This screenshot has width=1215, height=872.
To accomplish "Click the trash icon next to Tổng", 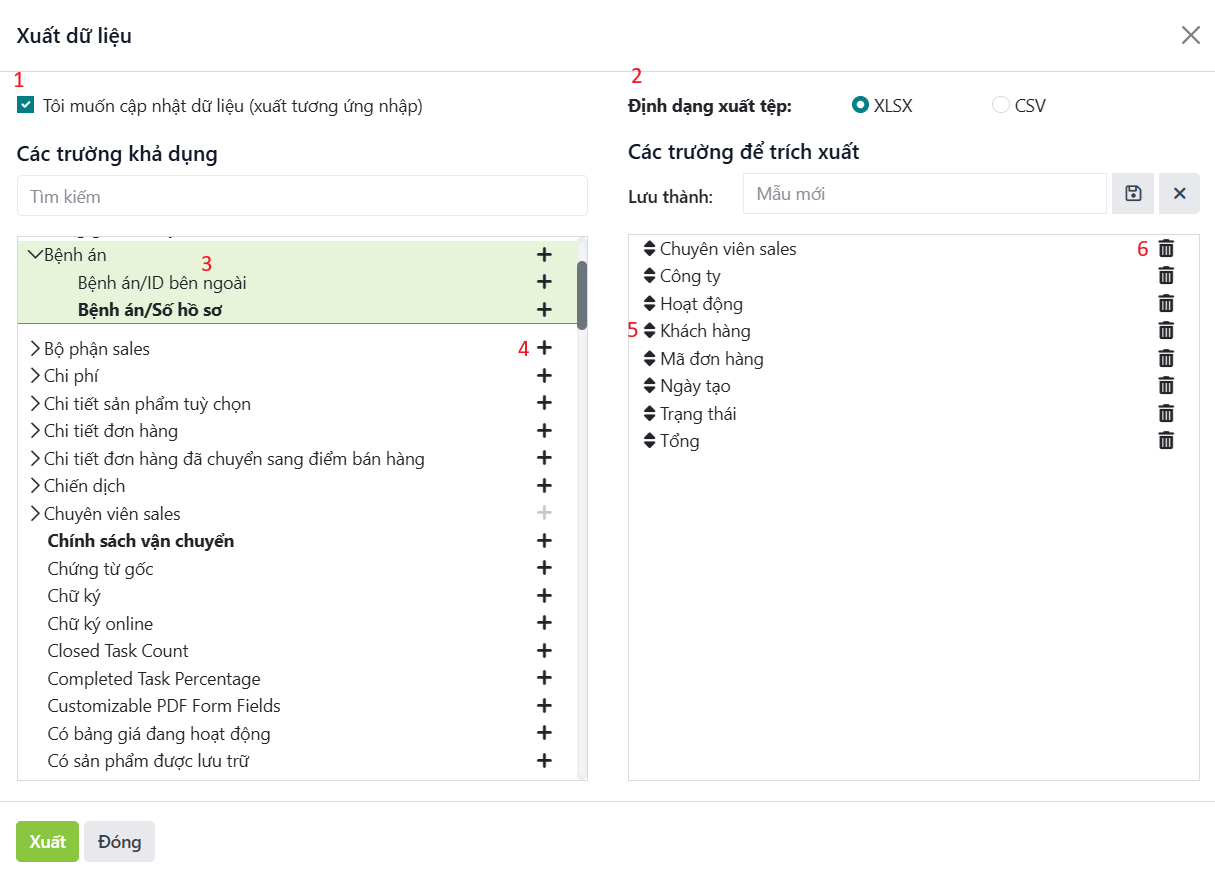I will click(x=1166, y=441).
